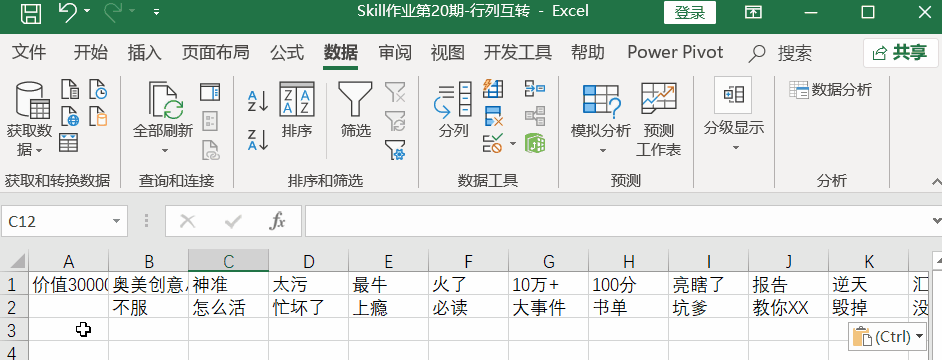Switch to the 审阅 ribbon tab

(x=395, y=52)
